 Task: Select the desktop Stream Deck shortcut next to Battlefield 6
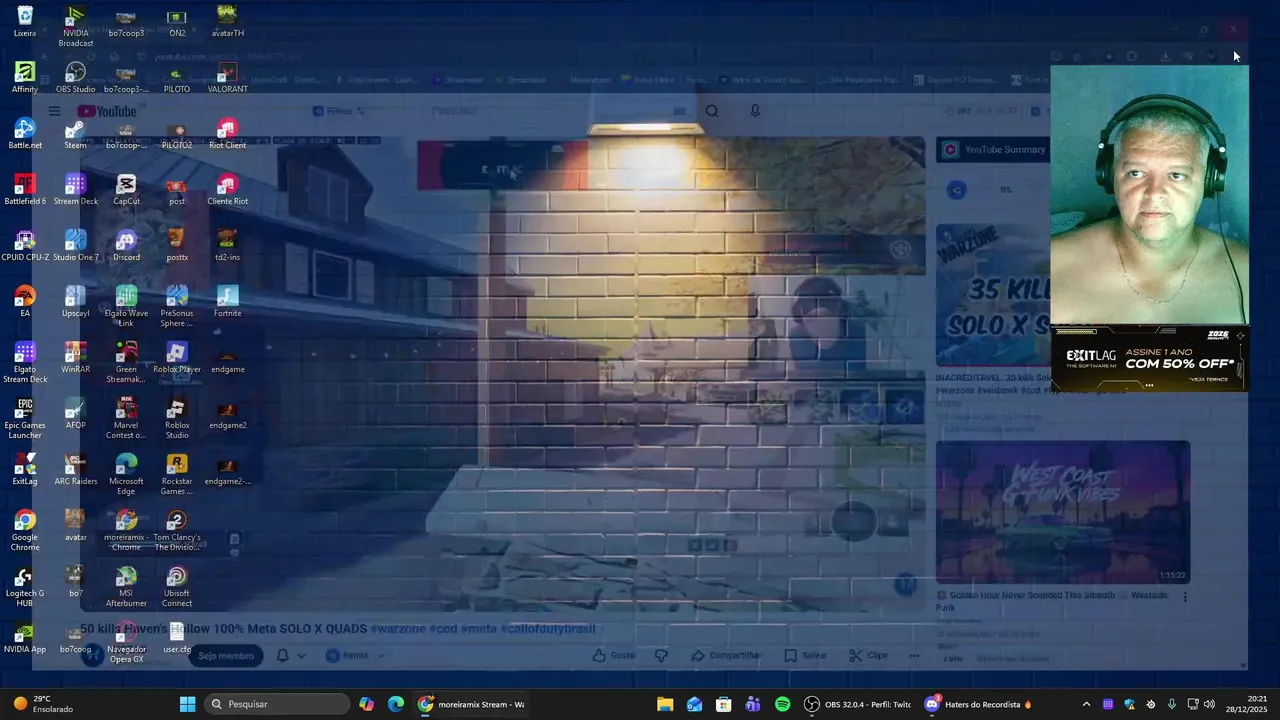[x=75, y=190]
